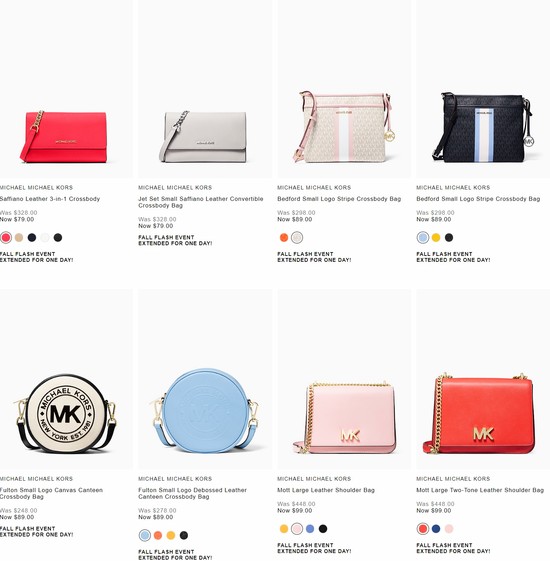Select the black swatch for Fulton debossed canteen bag
Screen dimensions: 550x561
(184, 535)
